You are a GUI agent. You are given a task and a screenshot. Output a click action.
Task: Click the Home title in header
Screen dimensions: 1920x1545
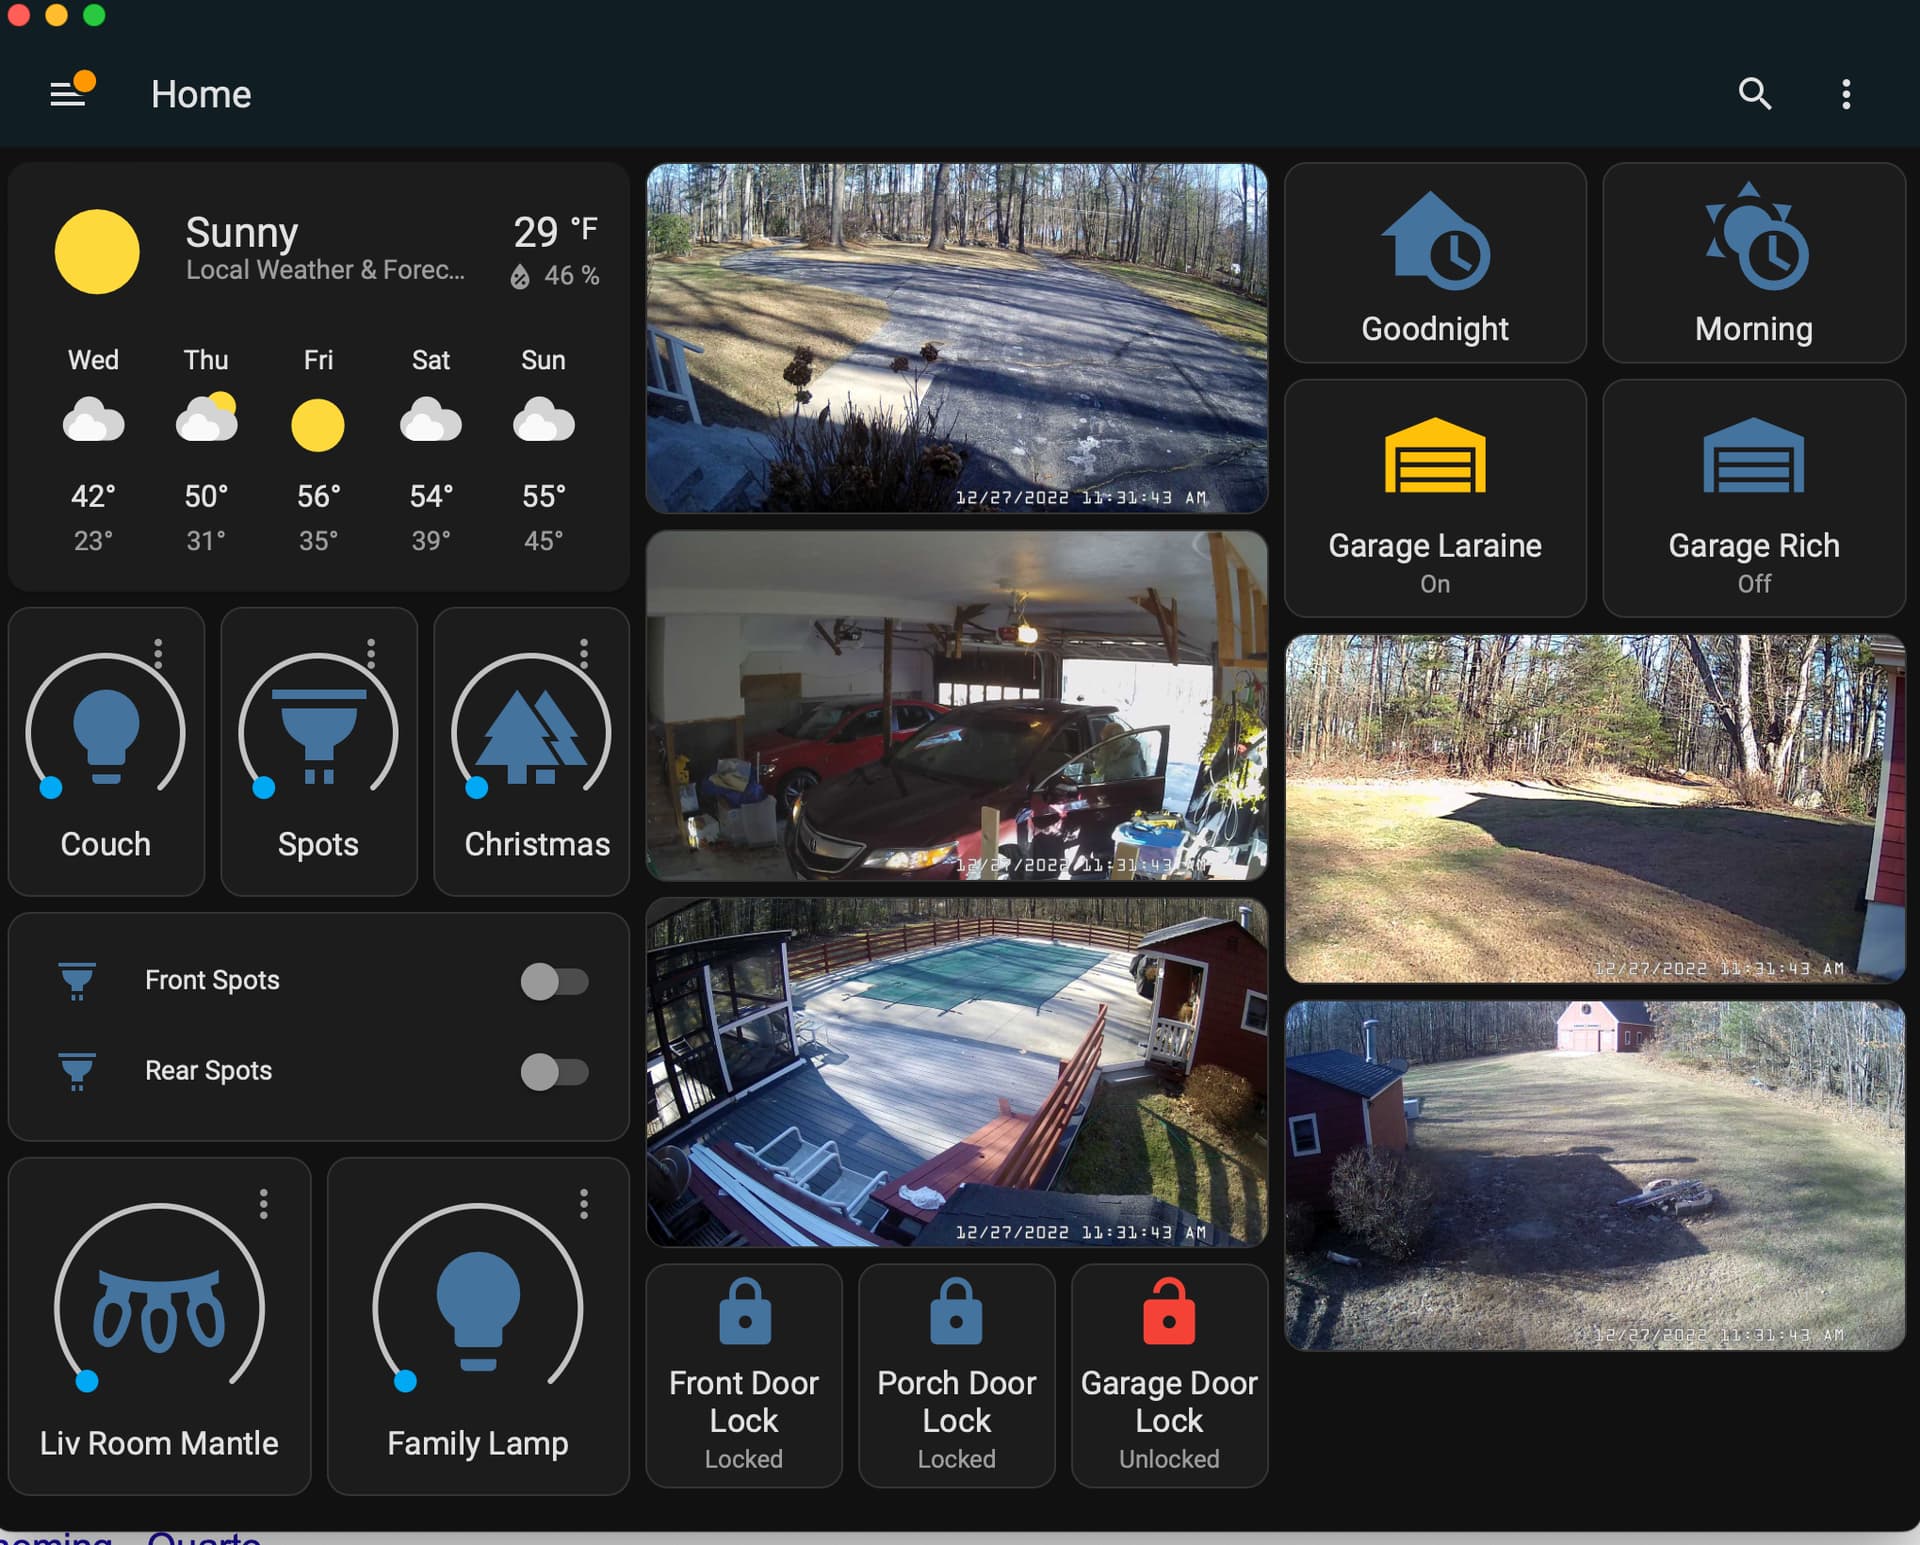point(201,94)
